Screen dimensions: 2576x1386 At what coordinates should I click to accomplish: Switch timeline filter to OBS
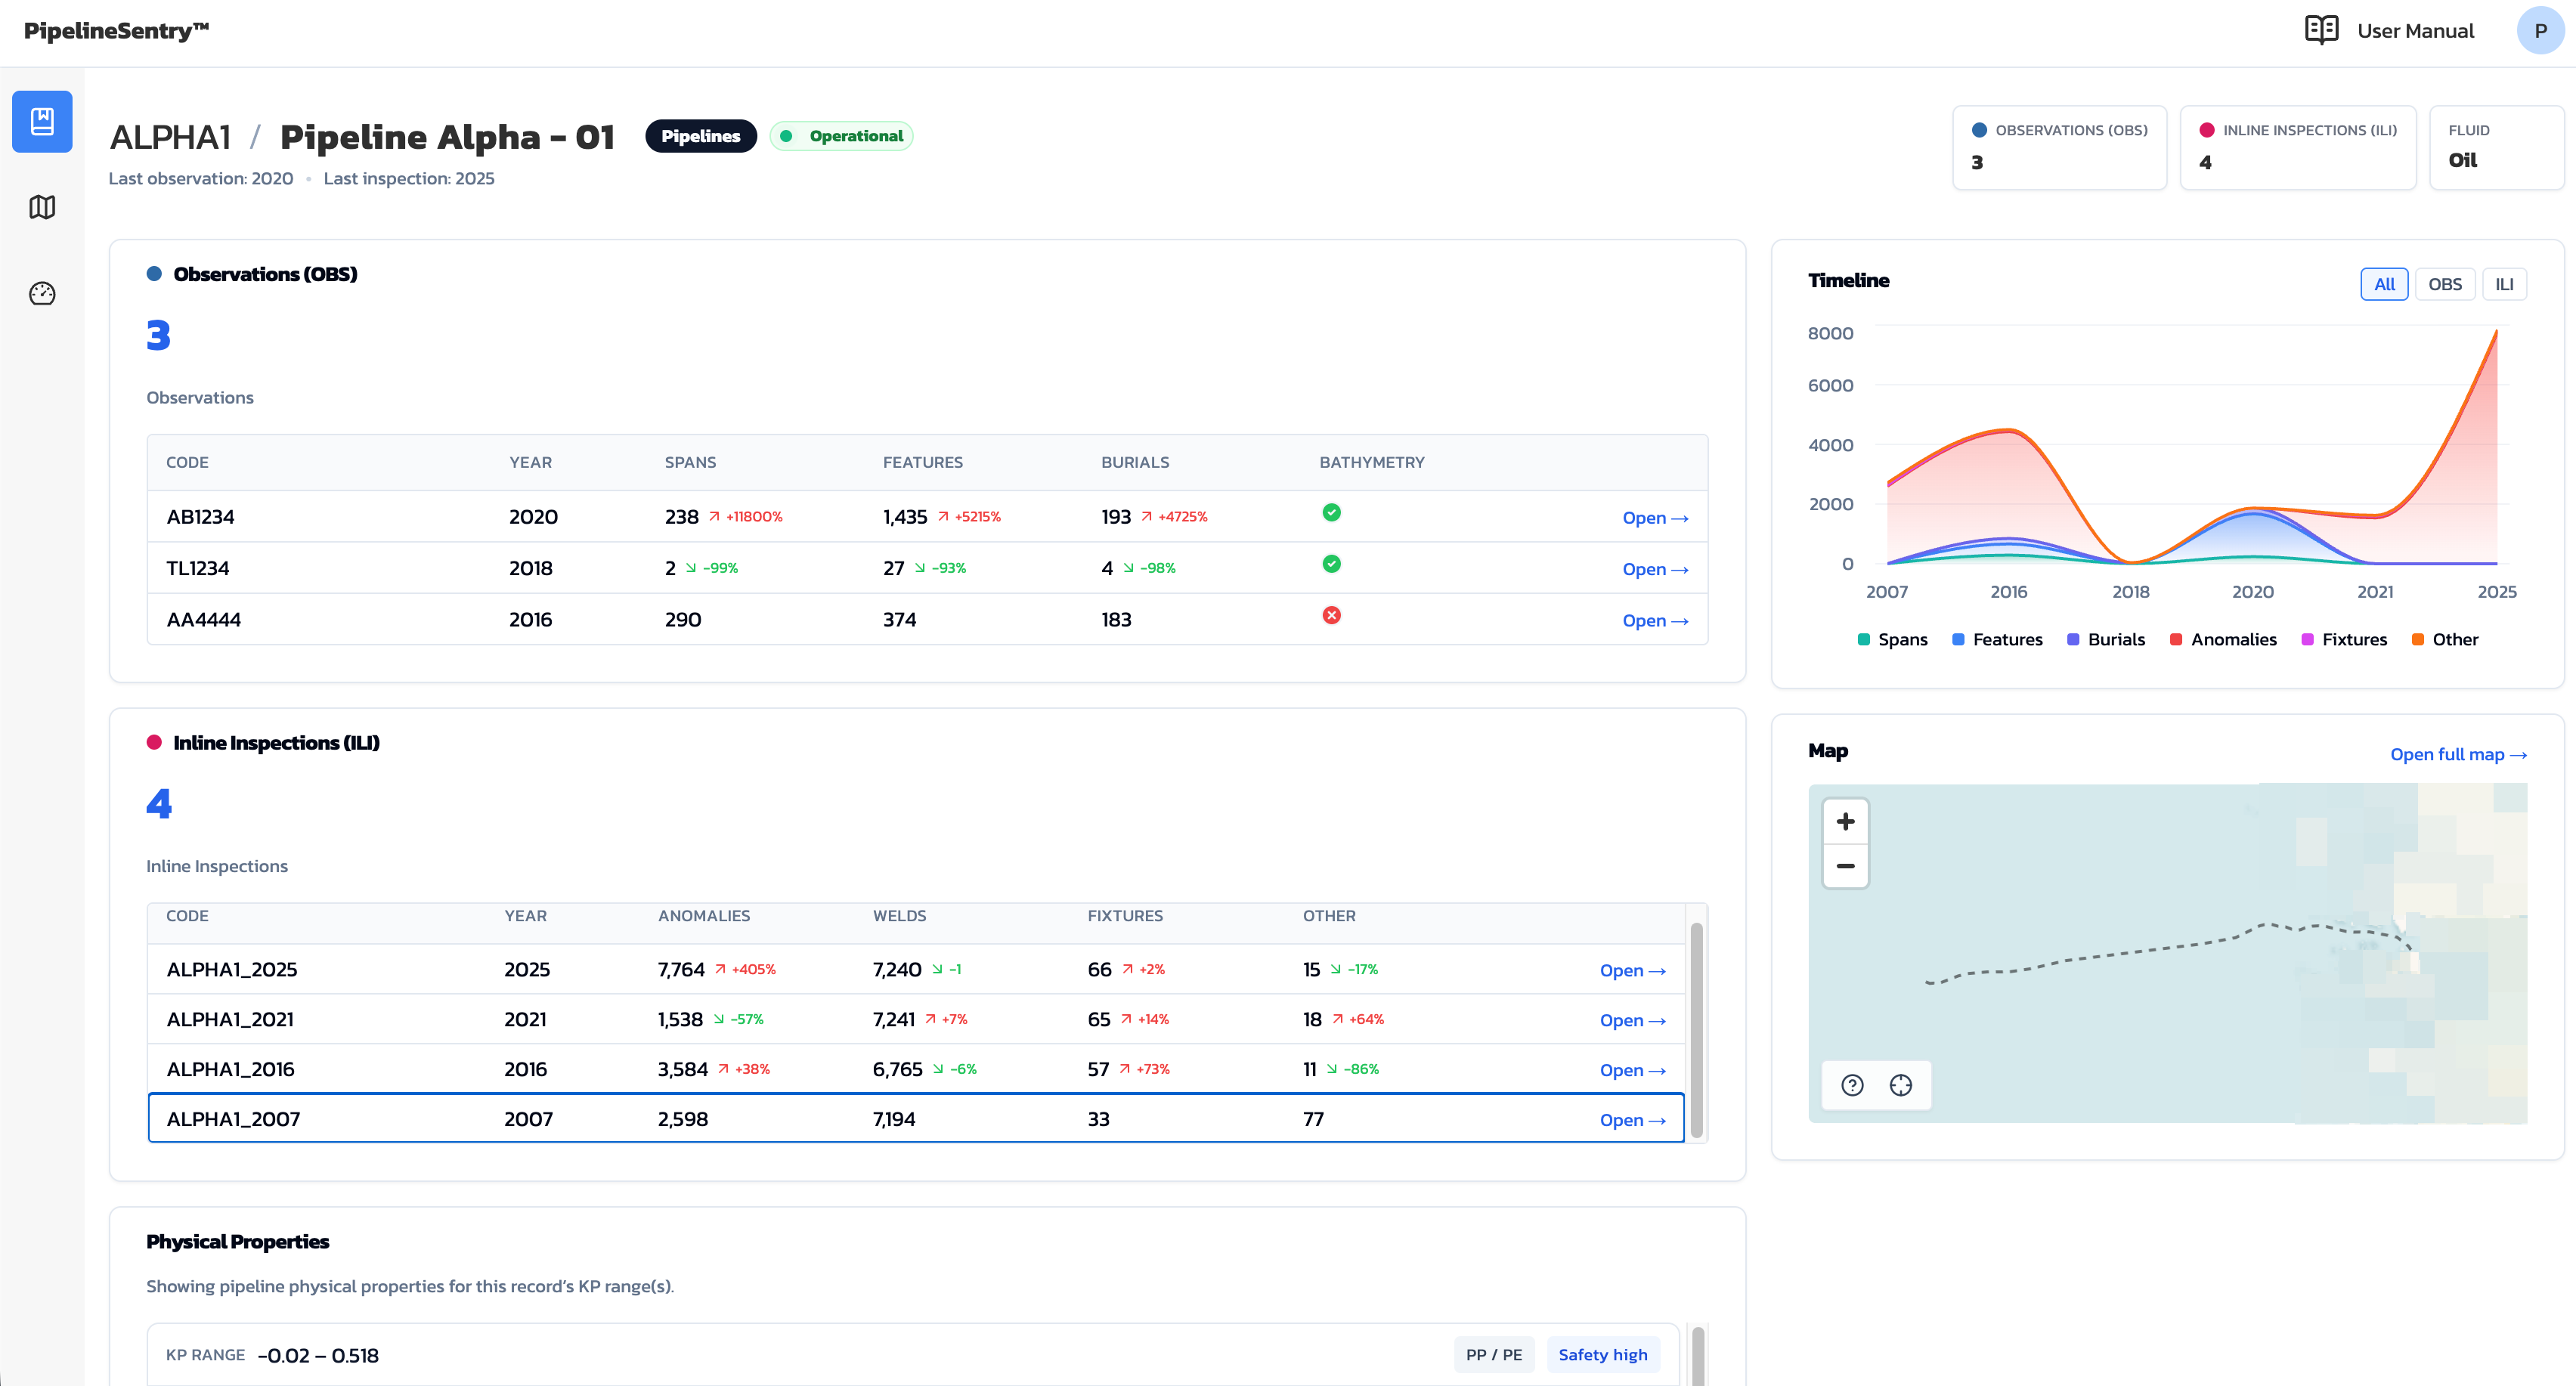click(x=2444, y=284)
